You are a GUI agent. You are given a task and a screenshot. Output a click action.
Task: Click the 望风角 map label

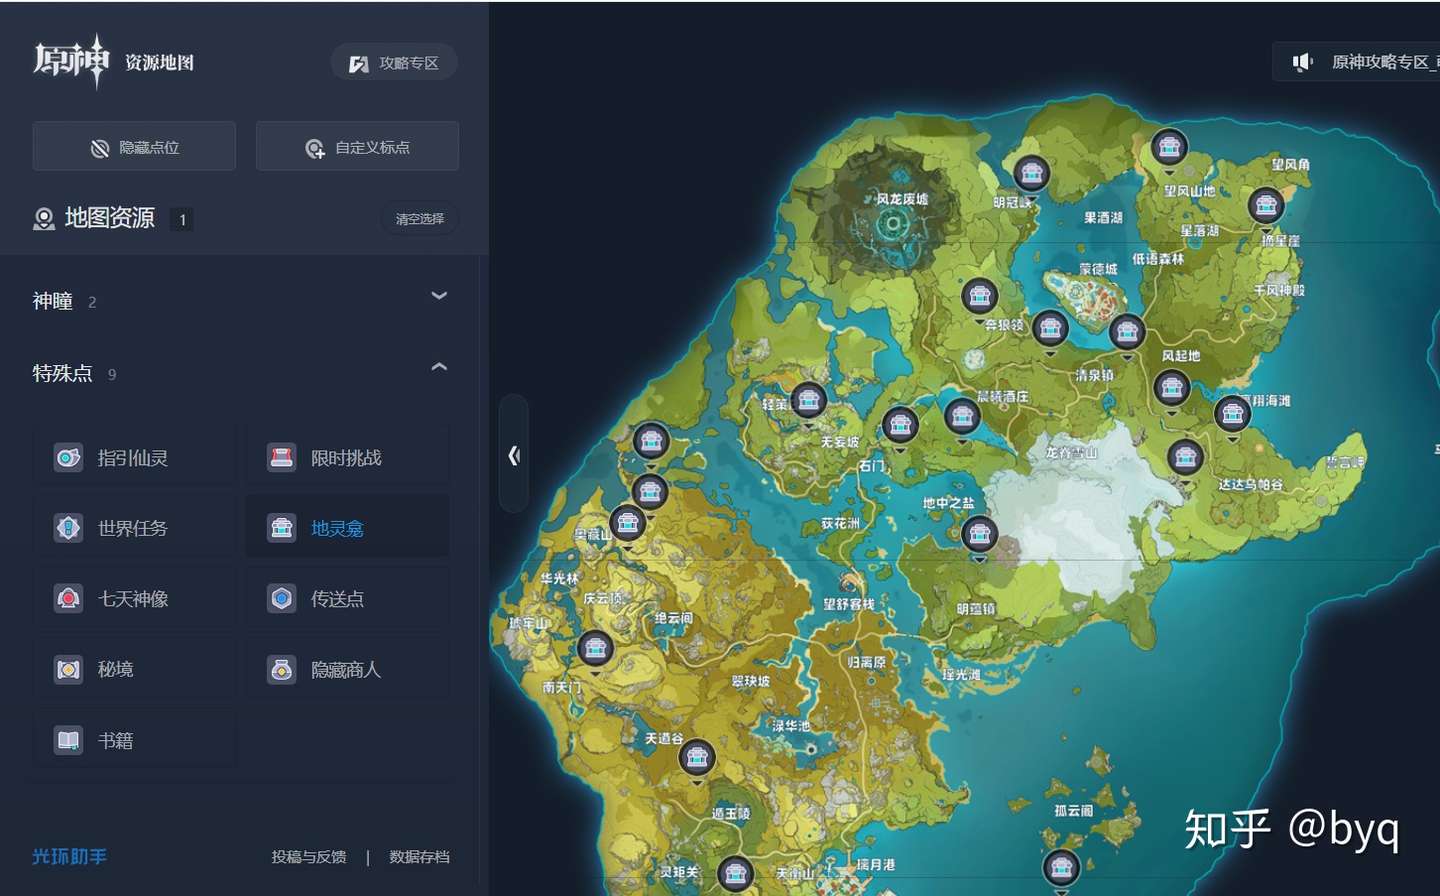(1291, 164)
